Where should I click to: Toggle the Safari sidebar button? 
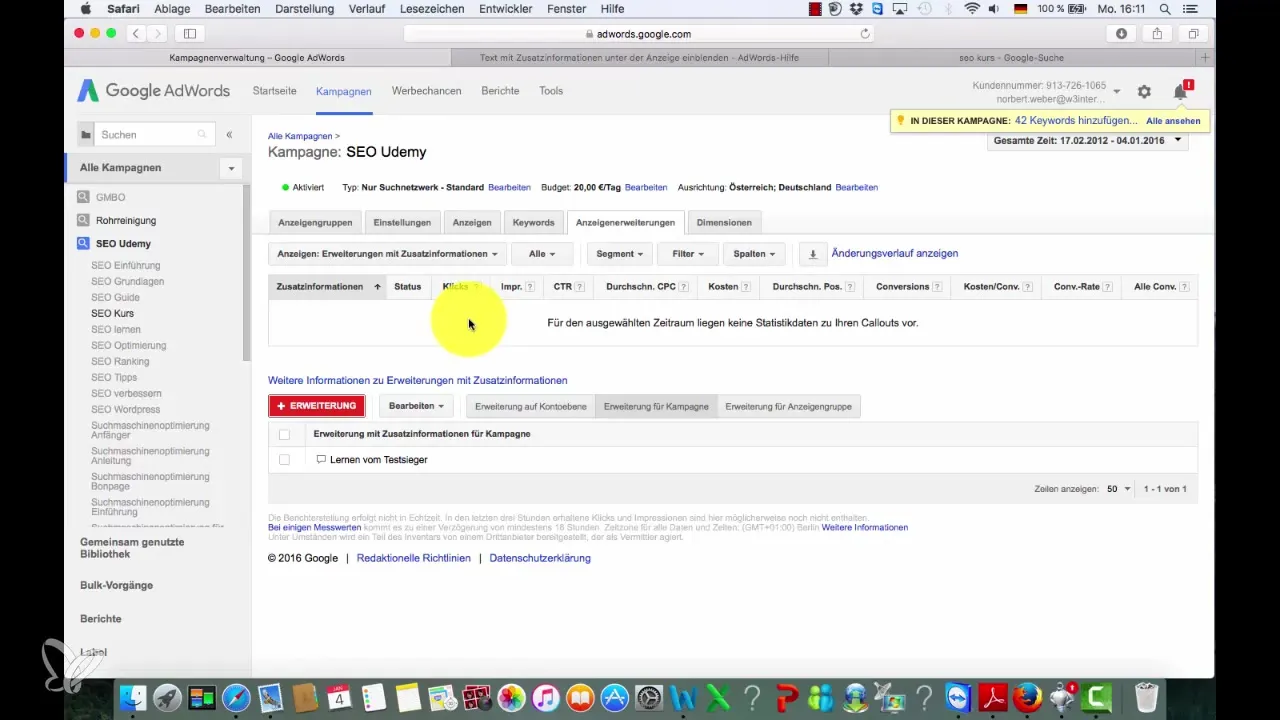click(189, 33)
